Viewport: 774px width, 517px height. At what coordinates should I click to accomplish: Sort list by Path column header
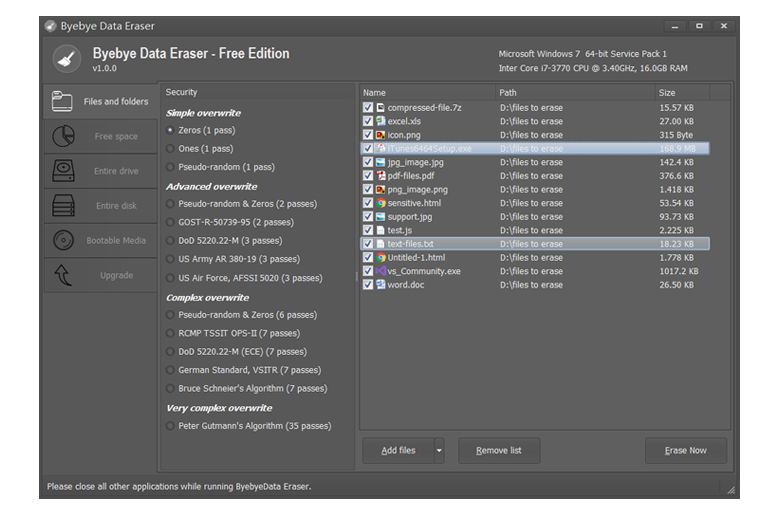(x=575, y=92)
